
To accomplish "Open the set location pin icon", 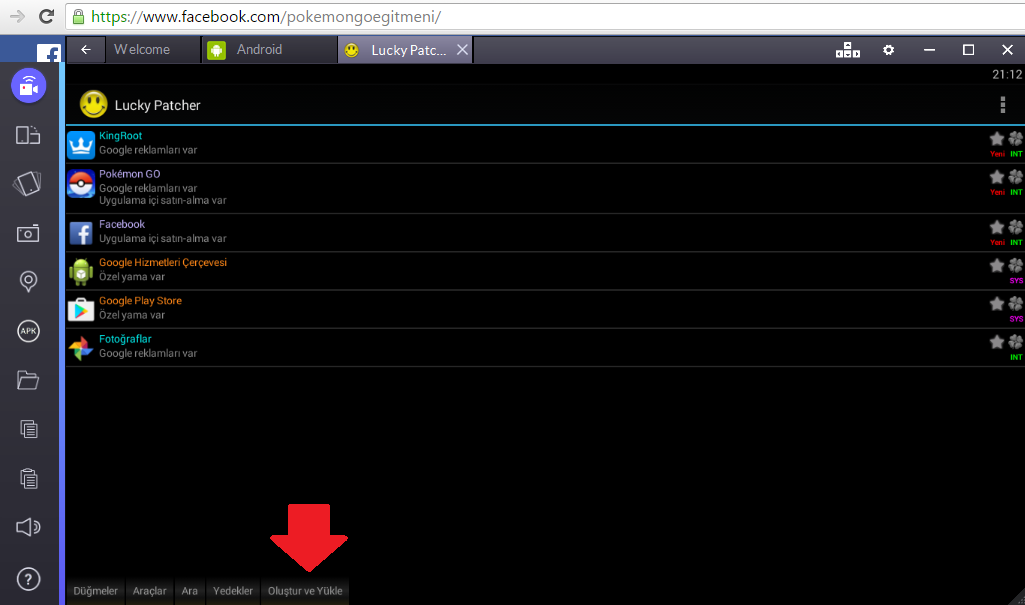I will click(x=28, y=282).
